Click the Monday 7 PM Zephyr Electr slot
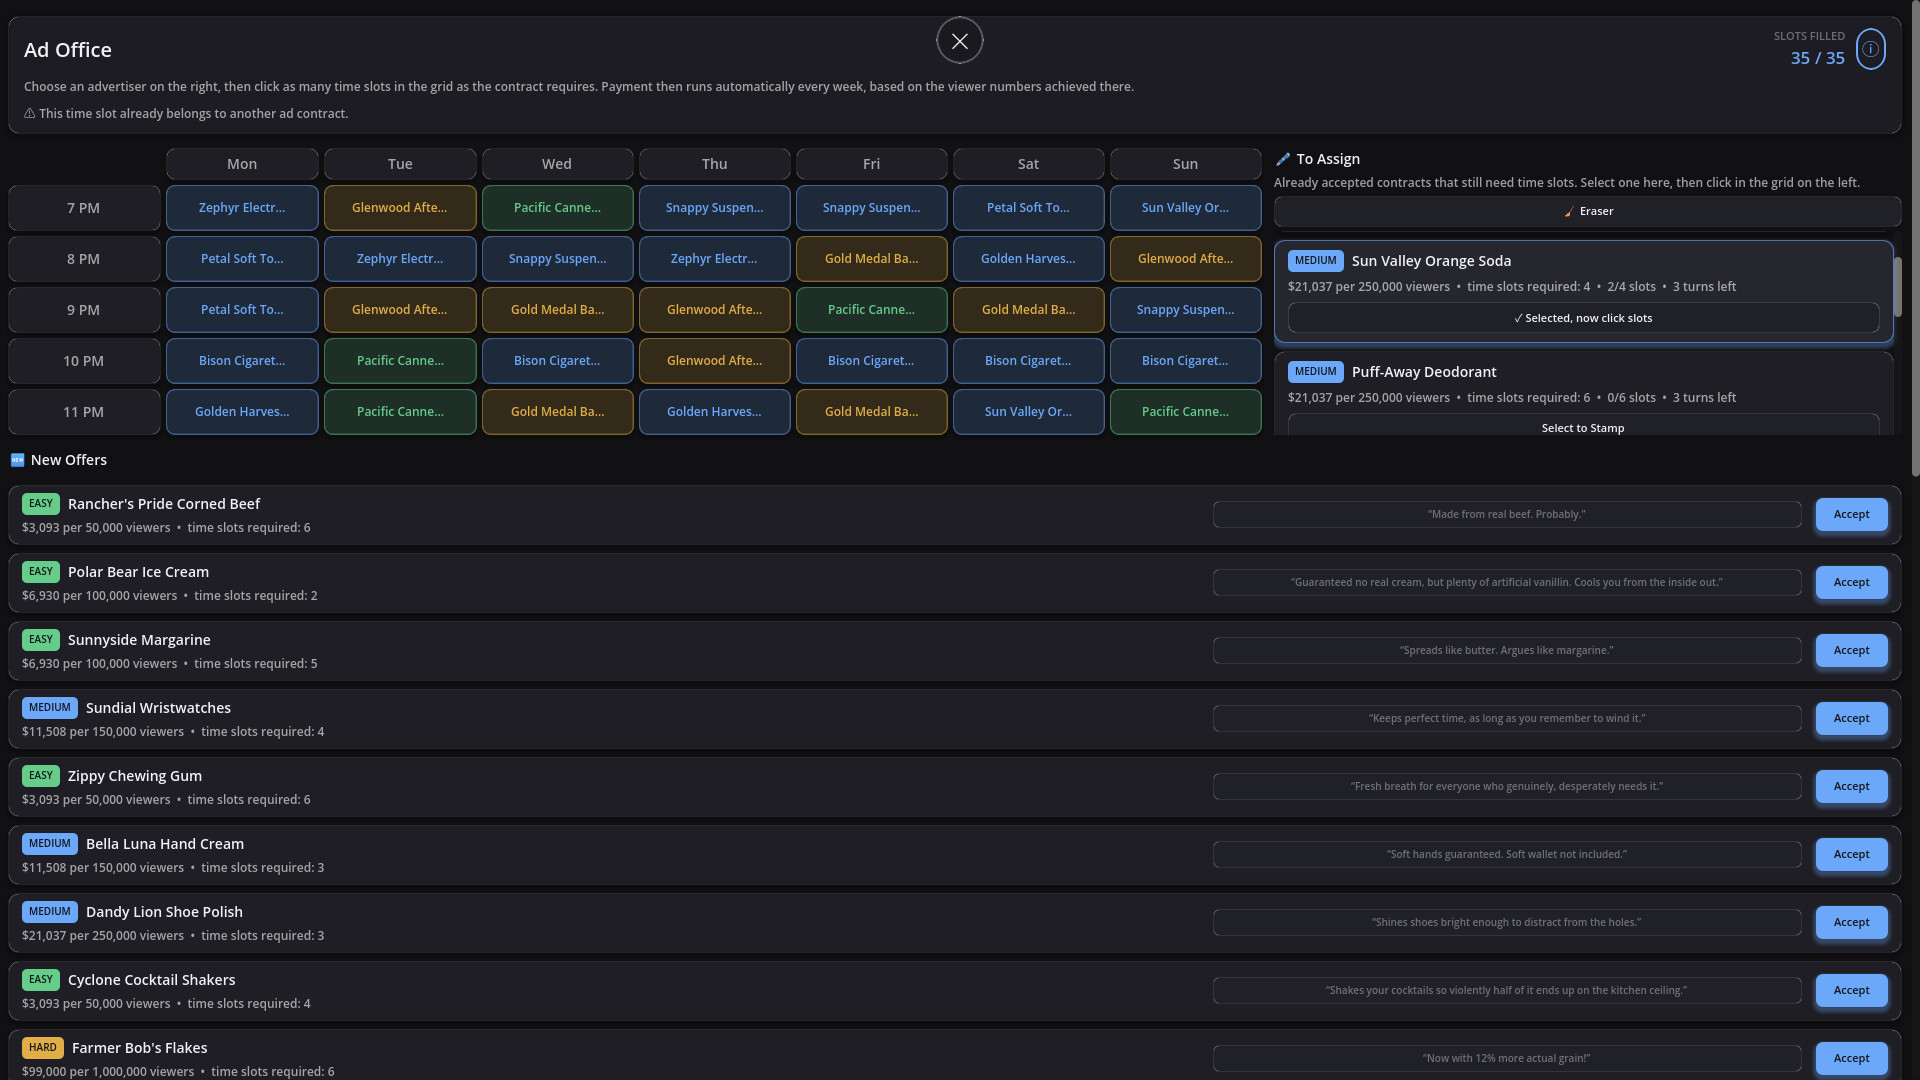Viewport: 1920px width, 1080px height. (x=242, y=208)
